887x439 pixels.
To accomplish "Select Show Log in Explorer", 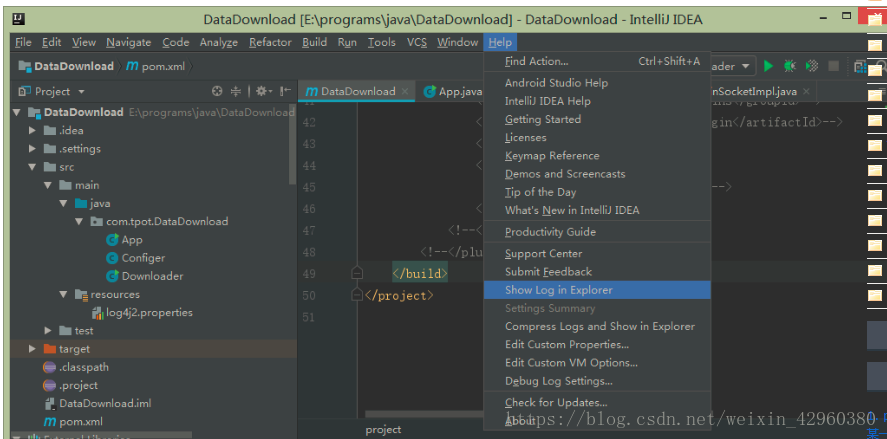I will 597,290.
